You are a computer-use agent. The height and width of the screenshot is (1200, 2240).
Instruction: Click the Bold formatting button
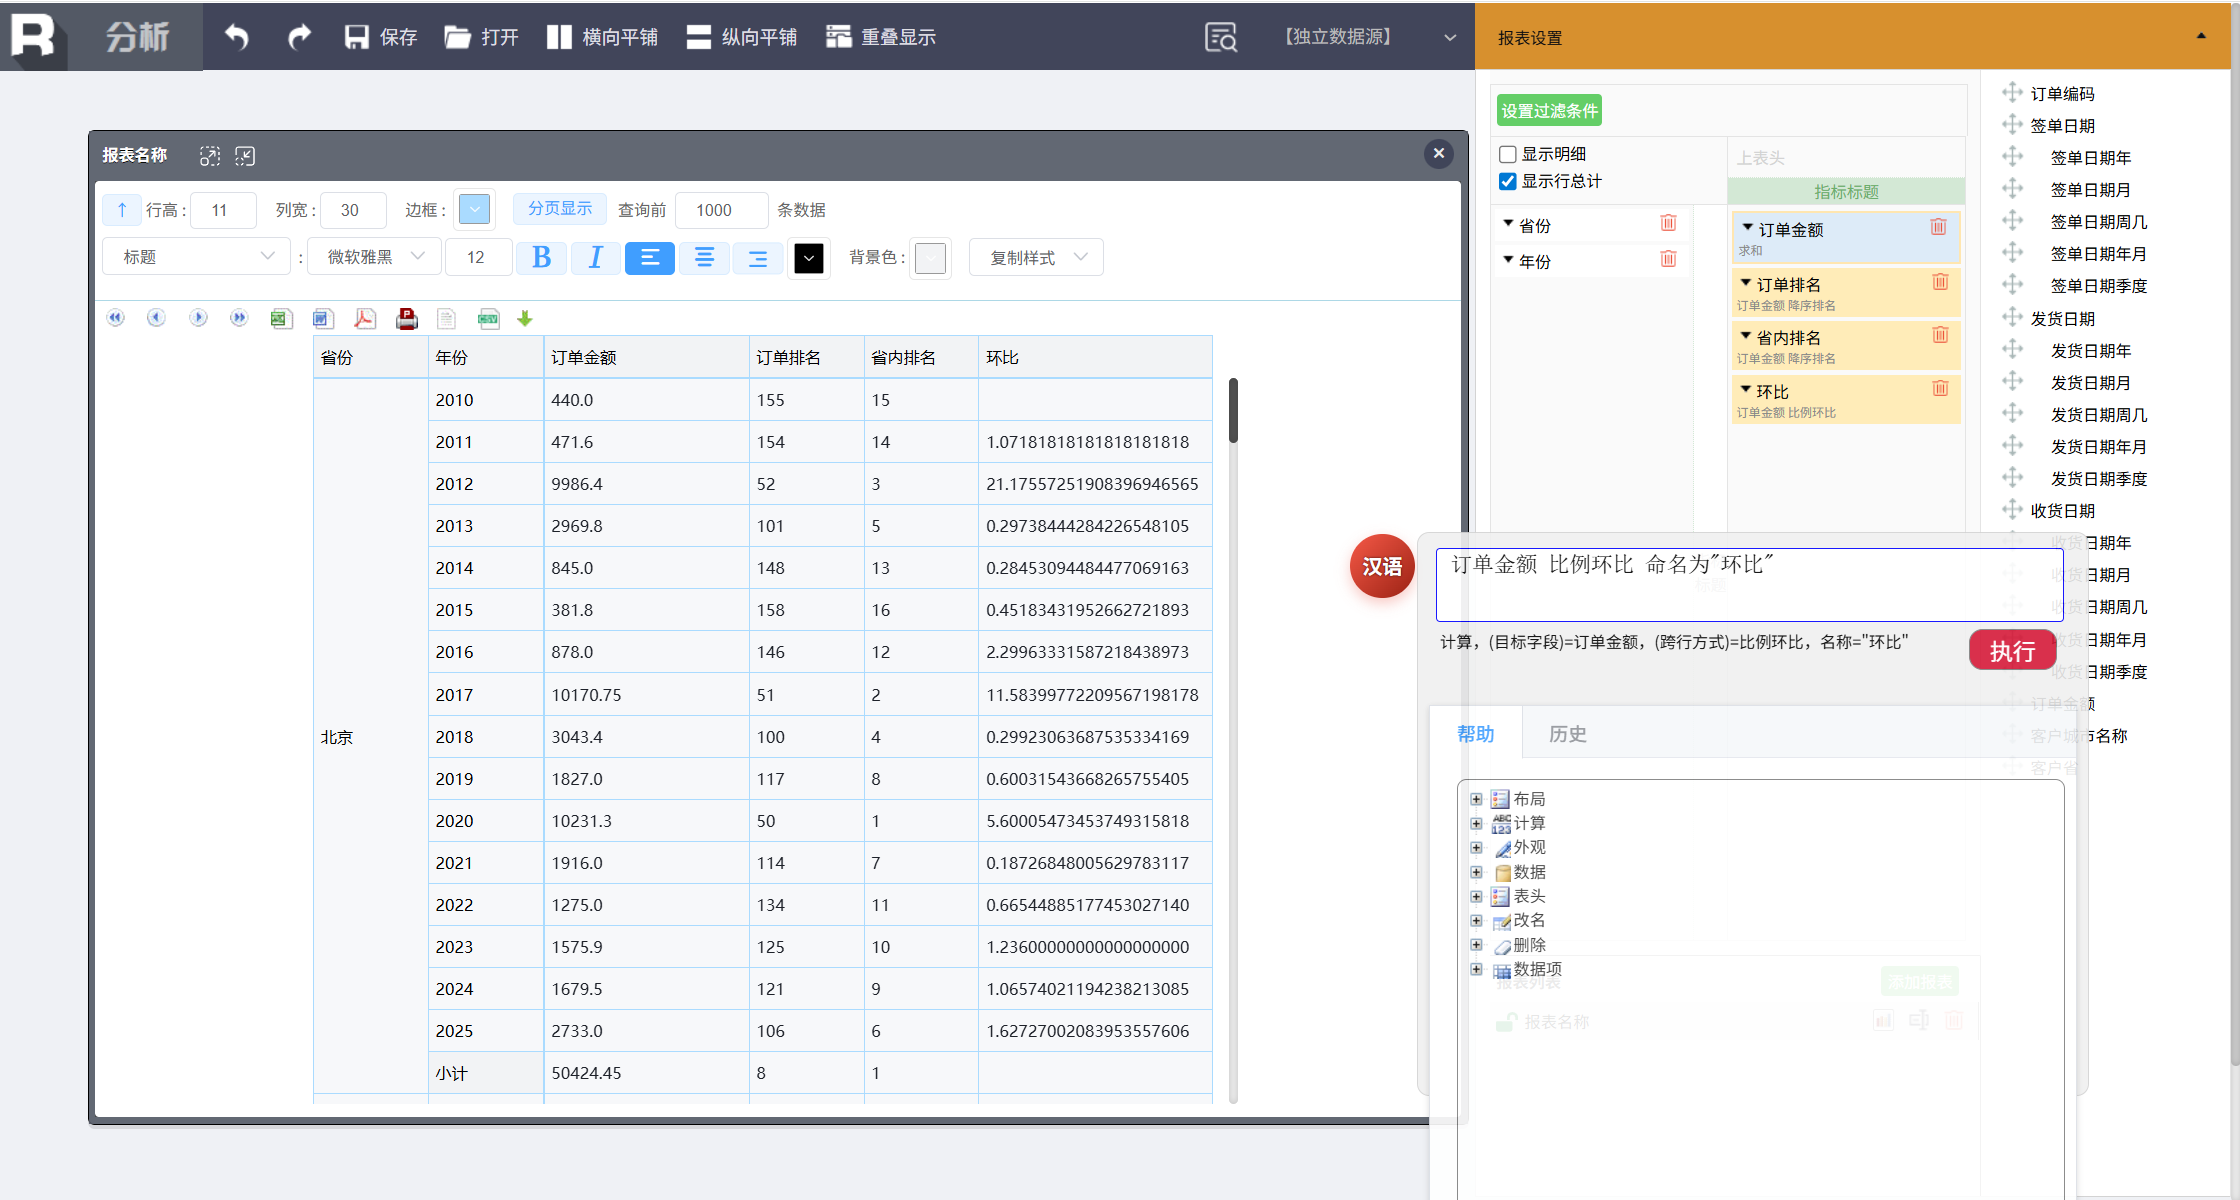pyautogui.click(x=541, y=258)
